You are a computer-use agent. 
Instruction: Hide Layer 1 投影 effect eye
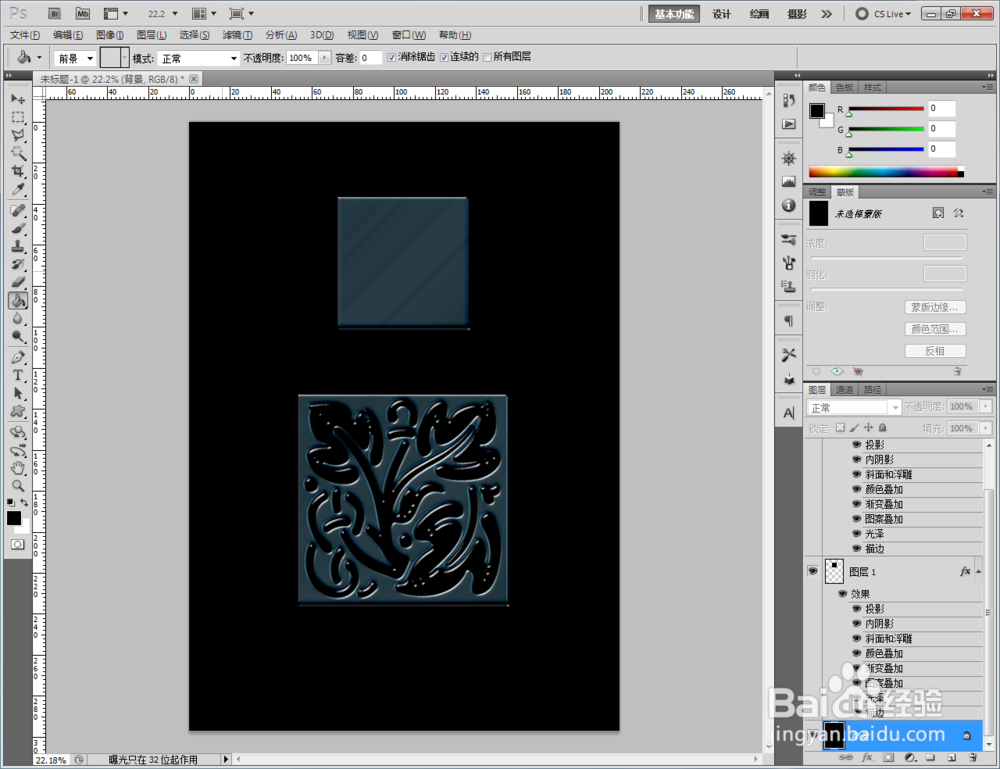[x=857, y=608]
